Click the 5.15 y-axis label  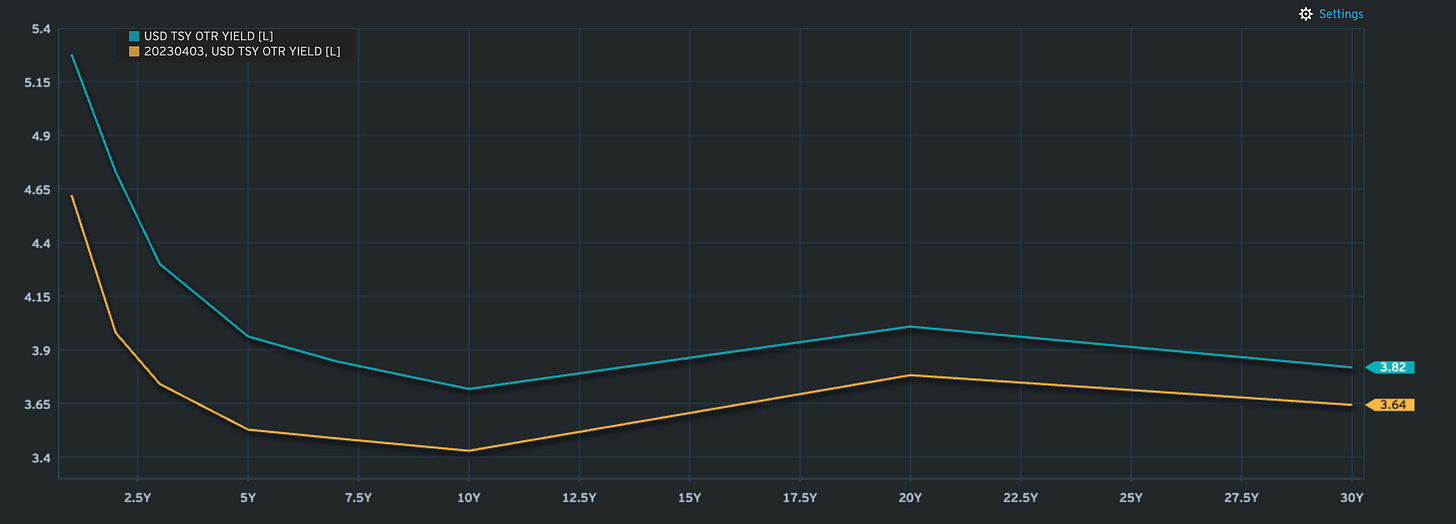tap(37, 82)
